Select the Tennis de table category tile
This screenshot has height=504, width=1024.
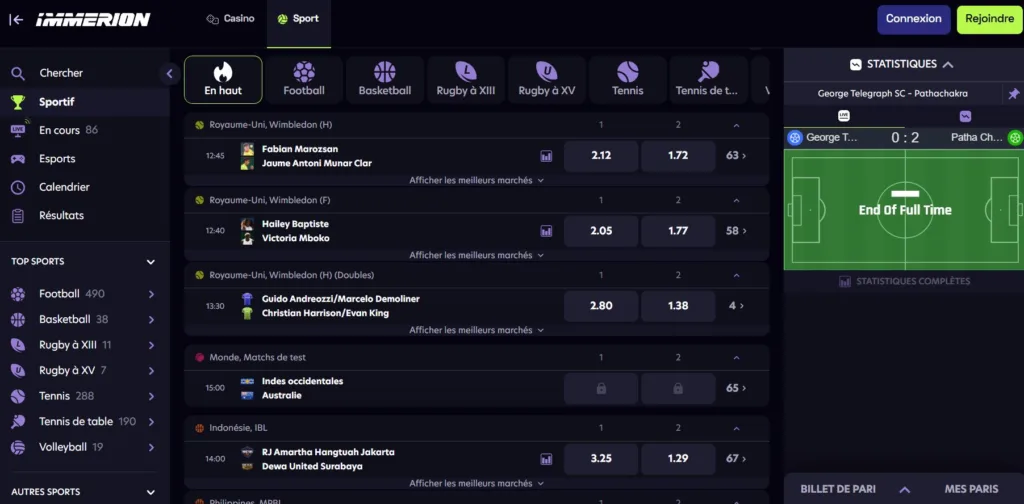[x=708, y=80]
